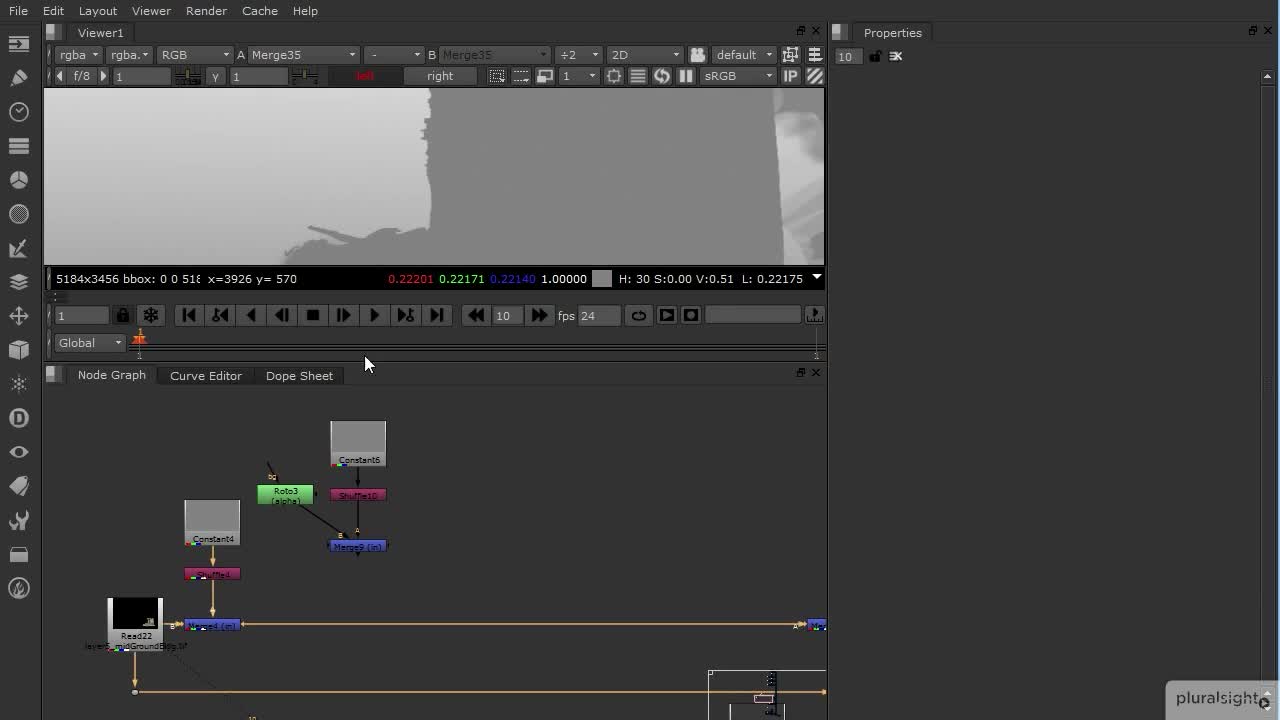This screenshot has width=1280, height=720.
Task: Click the viewer camera lock icon
Action: click(698, 55)
